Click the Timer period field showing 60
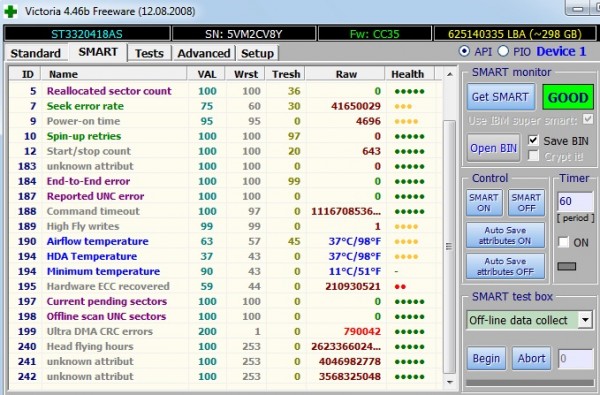Image resolution: width=600 pixels, height=395 pixels. pos(575,201)
